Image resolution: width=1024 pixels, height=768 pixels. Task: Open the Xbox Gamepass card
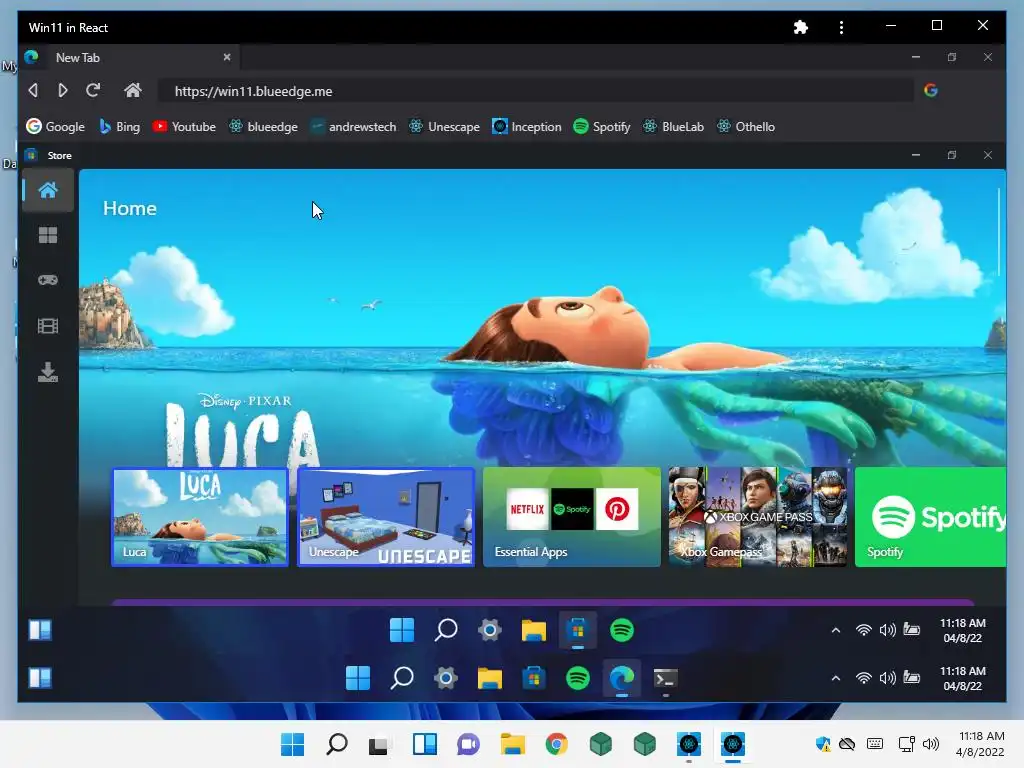(x=758, y=517)
